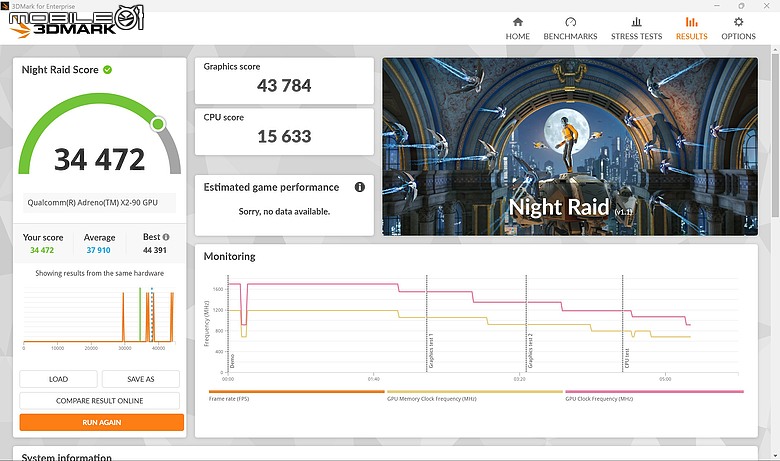Click the info icon next to Best
Image resolution: width=780 pixels, height=461 pixels.
pos(166,237)
